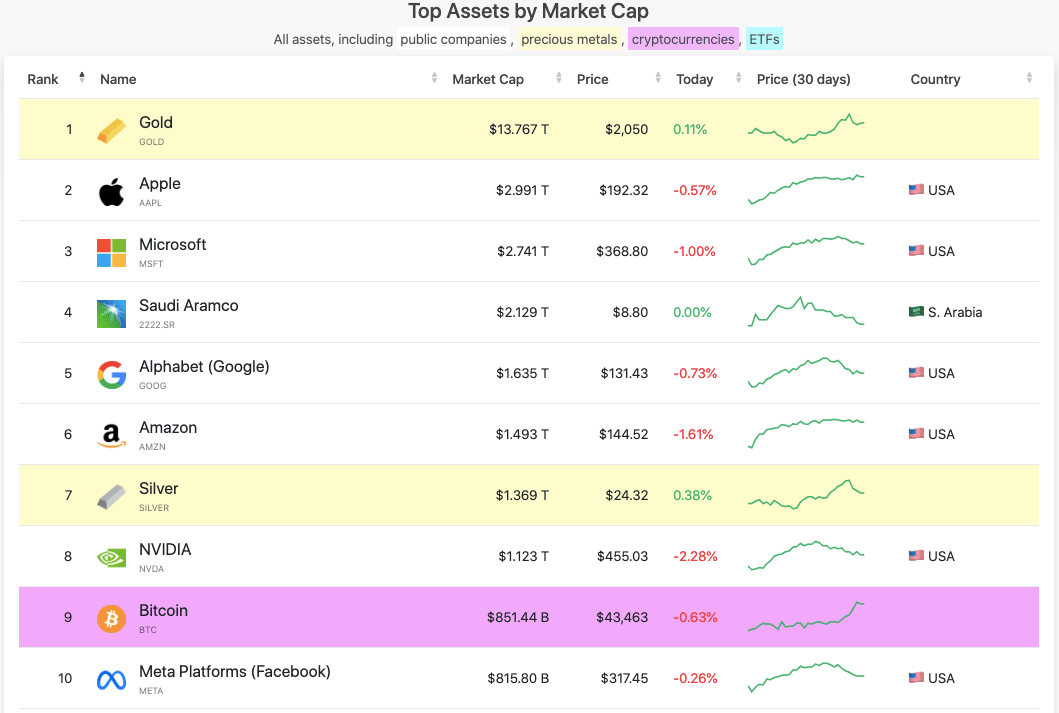Screen dimensions: 1059x713
Task: Click Meta's price $317.45
Action: point(624,678)
